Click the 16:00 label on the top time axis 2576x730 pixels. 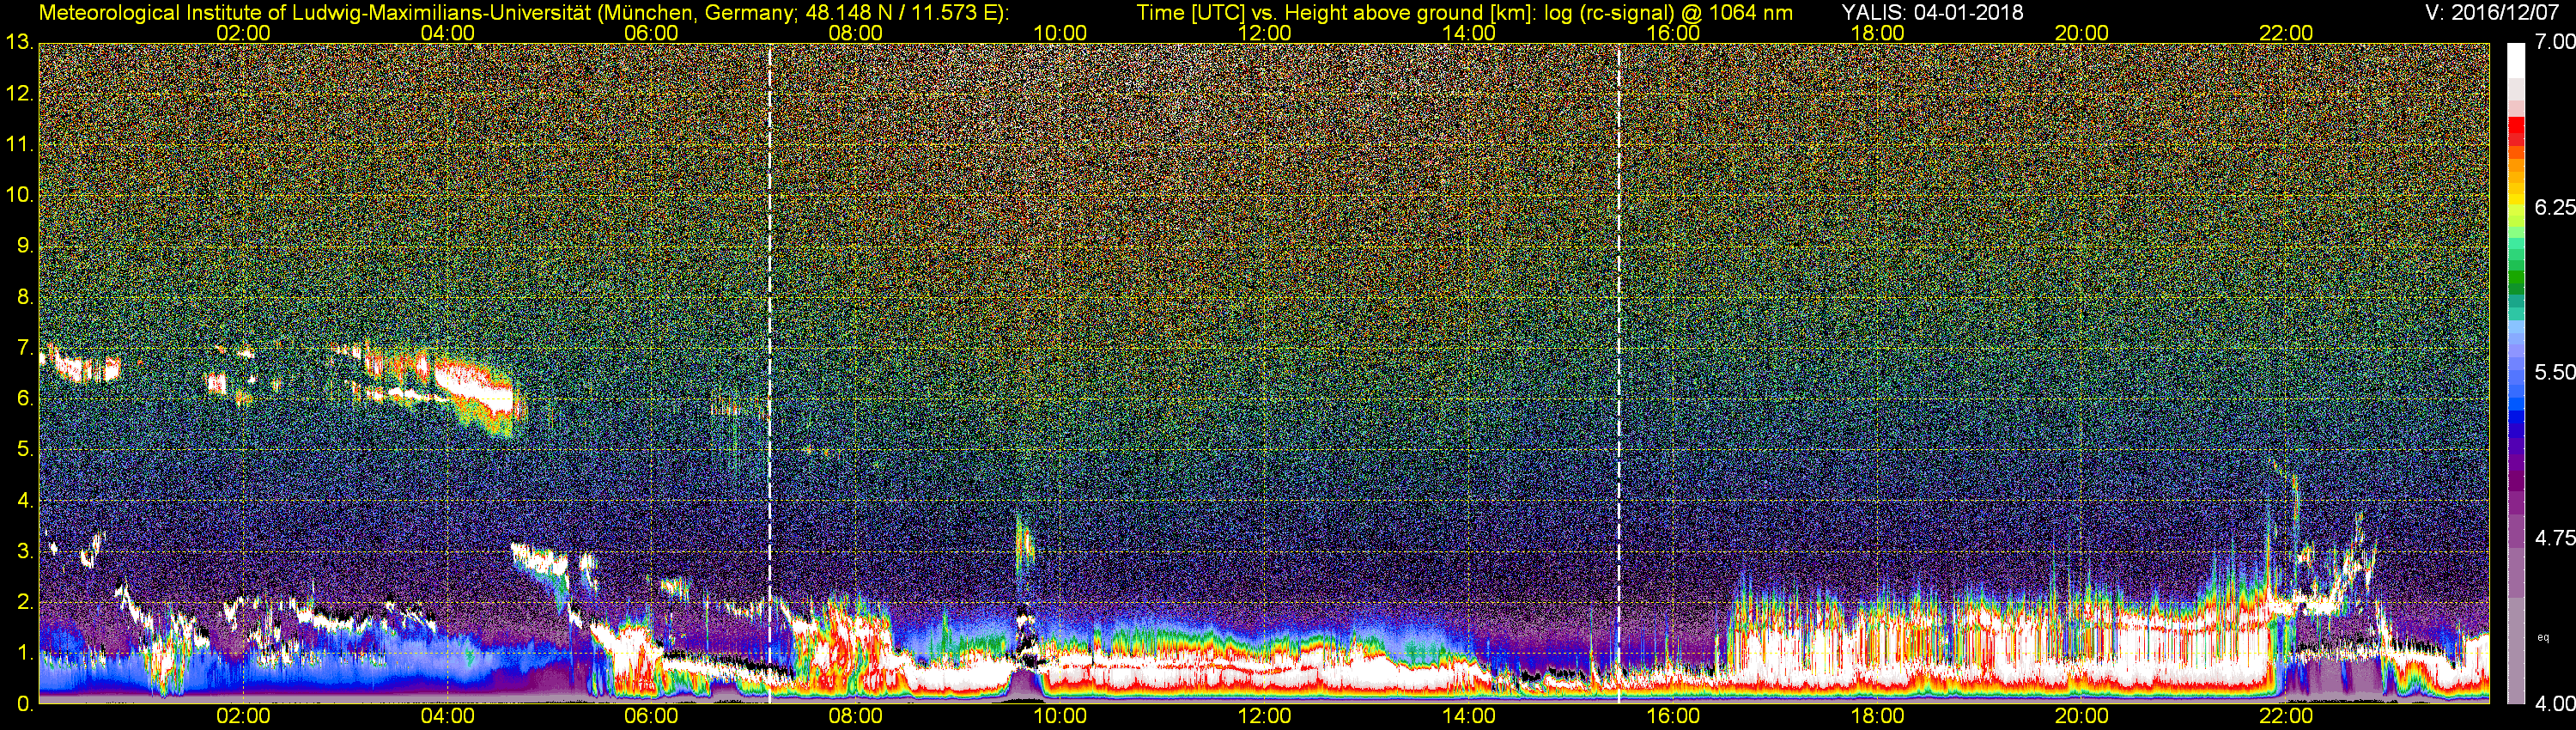(1673, 33)
